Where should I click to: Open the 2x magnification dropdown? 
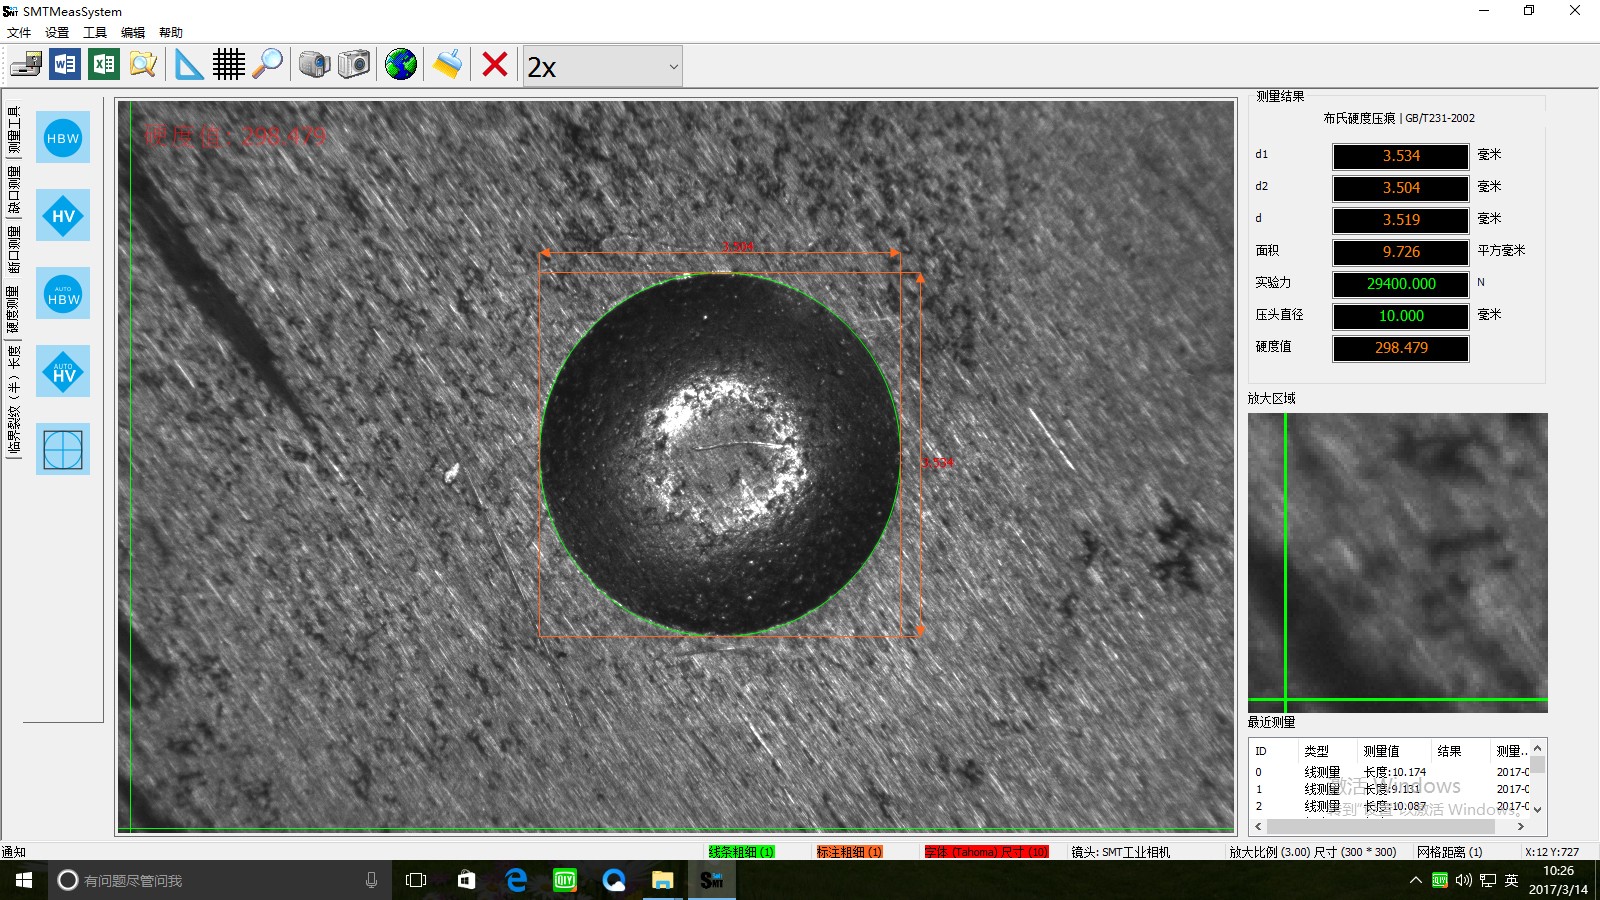pos(603,66)
